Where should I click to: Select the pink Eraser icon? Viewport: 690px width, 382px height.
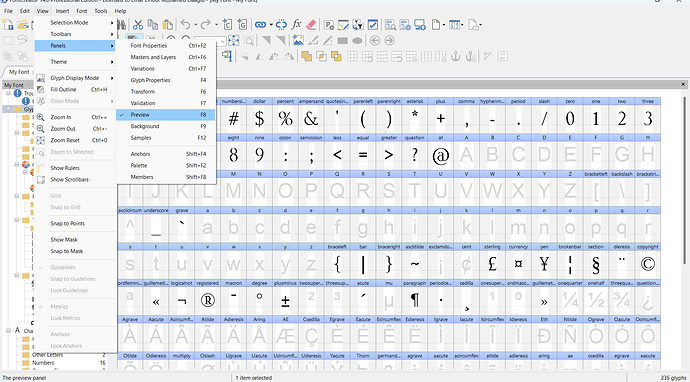(311, 25)
